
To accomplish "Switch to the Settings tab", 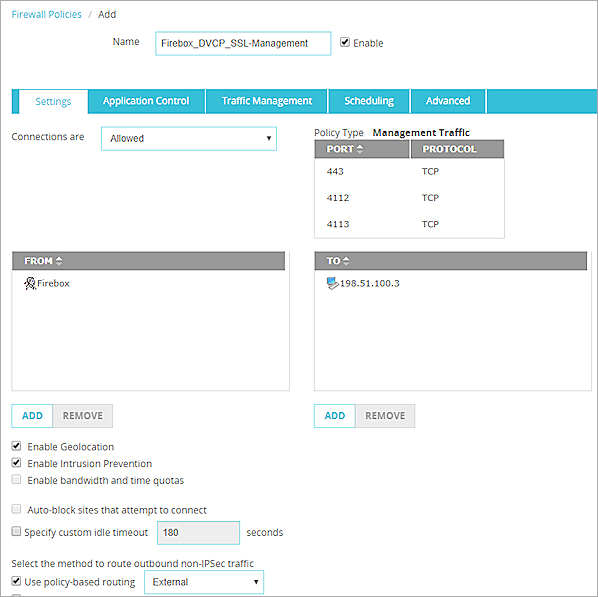I will (53, 101).
